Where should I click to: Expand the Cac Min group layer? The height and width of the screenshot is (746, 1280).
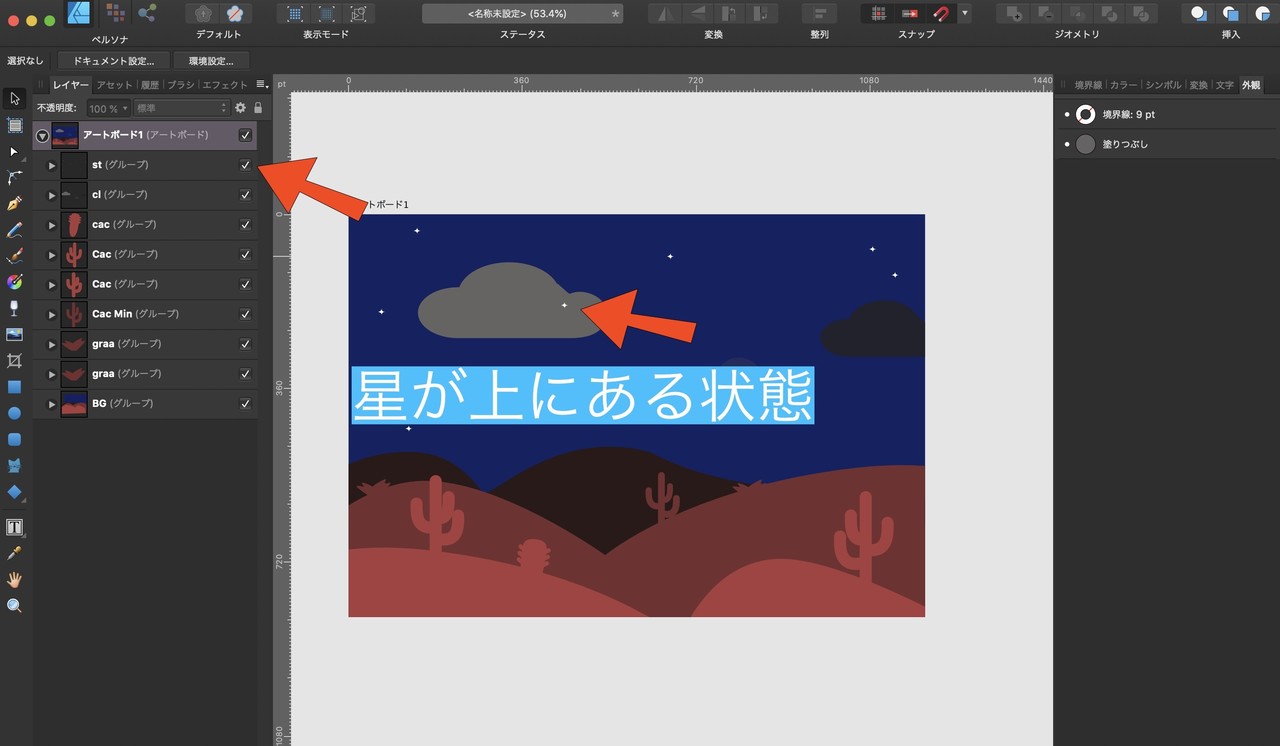pyautogui.click(x=52, y=314)
